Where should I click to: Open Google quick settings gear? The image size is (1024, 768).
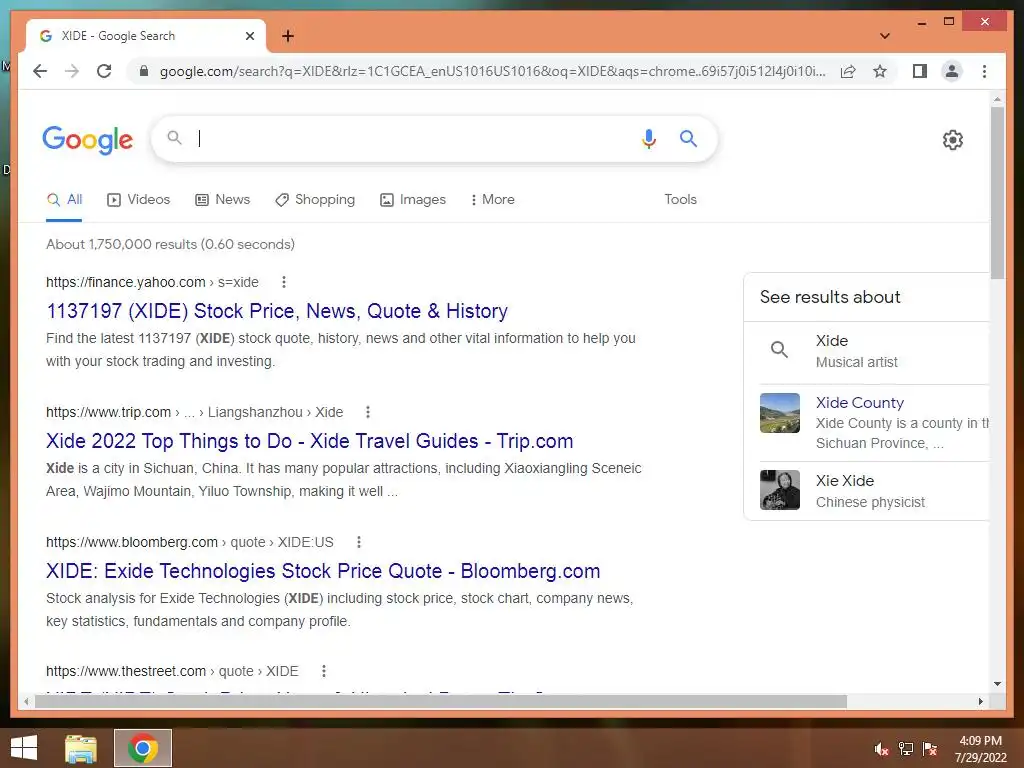tap(953, 140)
